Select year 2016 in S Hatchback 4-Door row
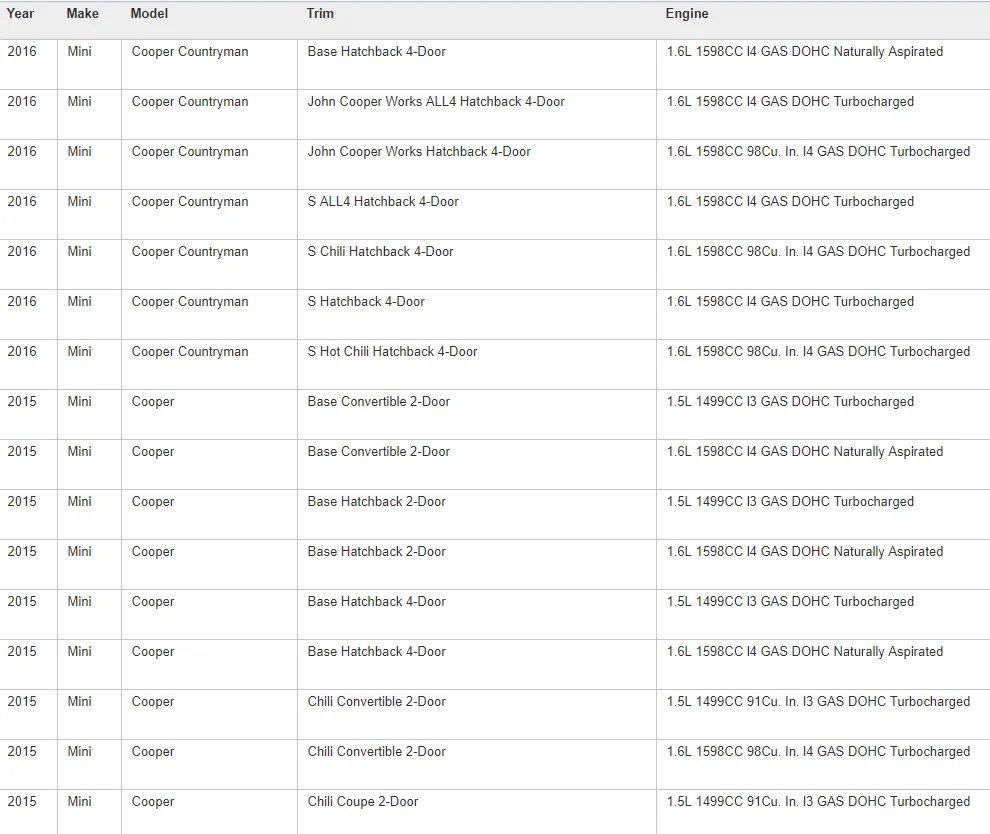Image resolution: width=990 pixels, height=834 pixels. click(x=21, y=302)
